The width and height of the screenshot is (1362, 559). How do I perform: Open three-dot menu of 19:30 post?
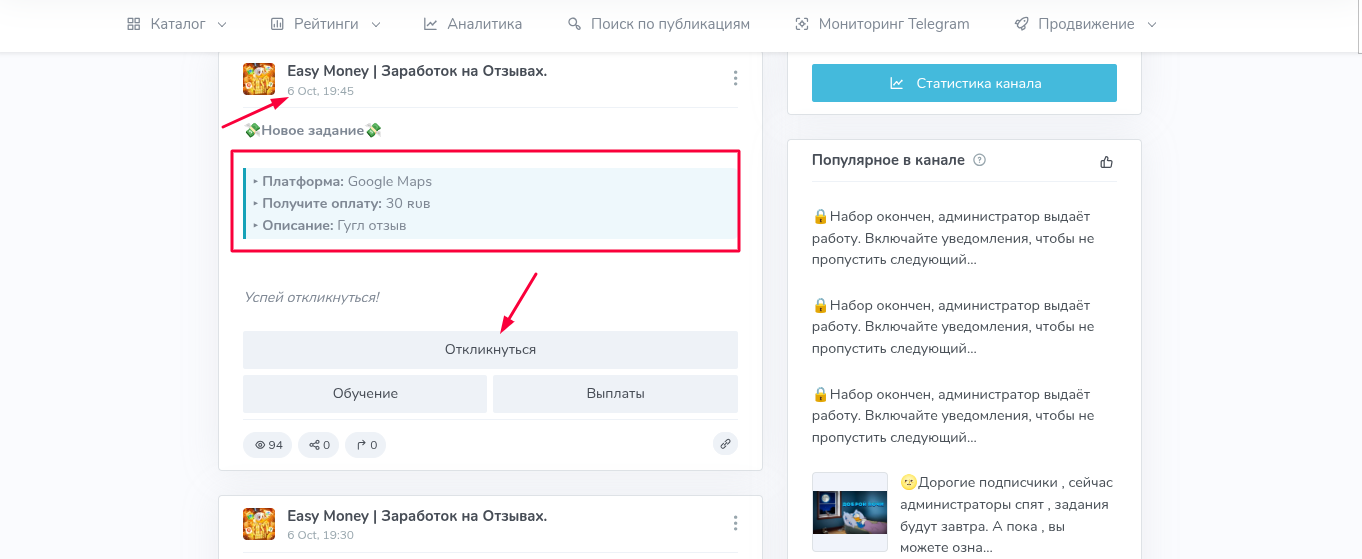tap(735, 523)
